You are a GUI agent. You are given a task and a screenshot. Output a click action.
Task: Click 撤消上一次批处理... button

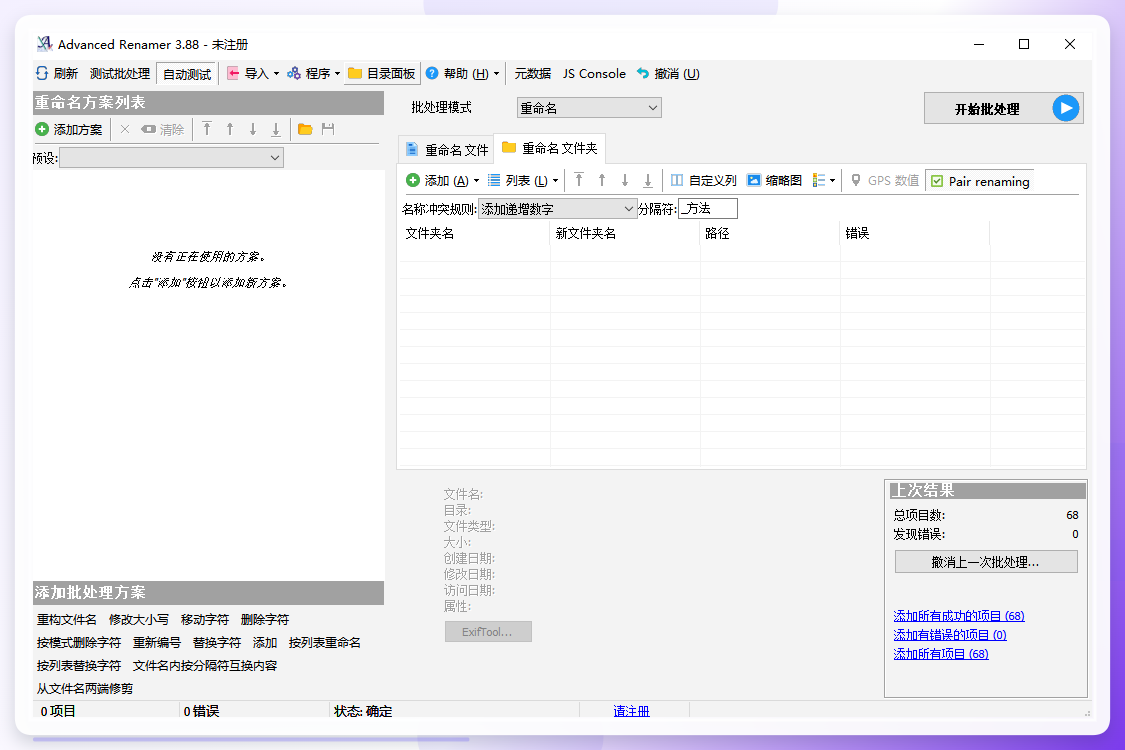coord(986,562)
